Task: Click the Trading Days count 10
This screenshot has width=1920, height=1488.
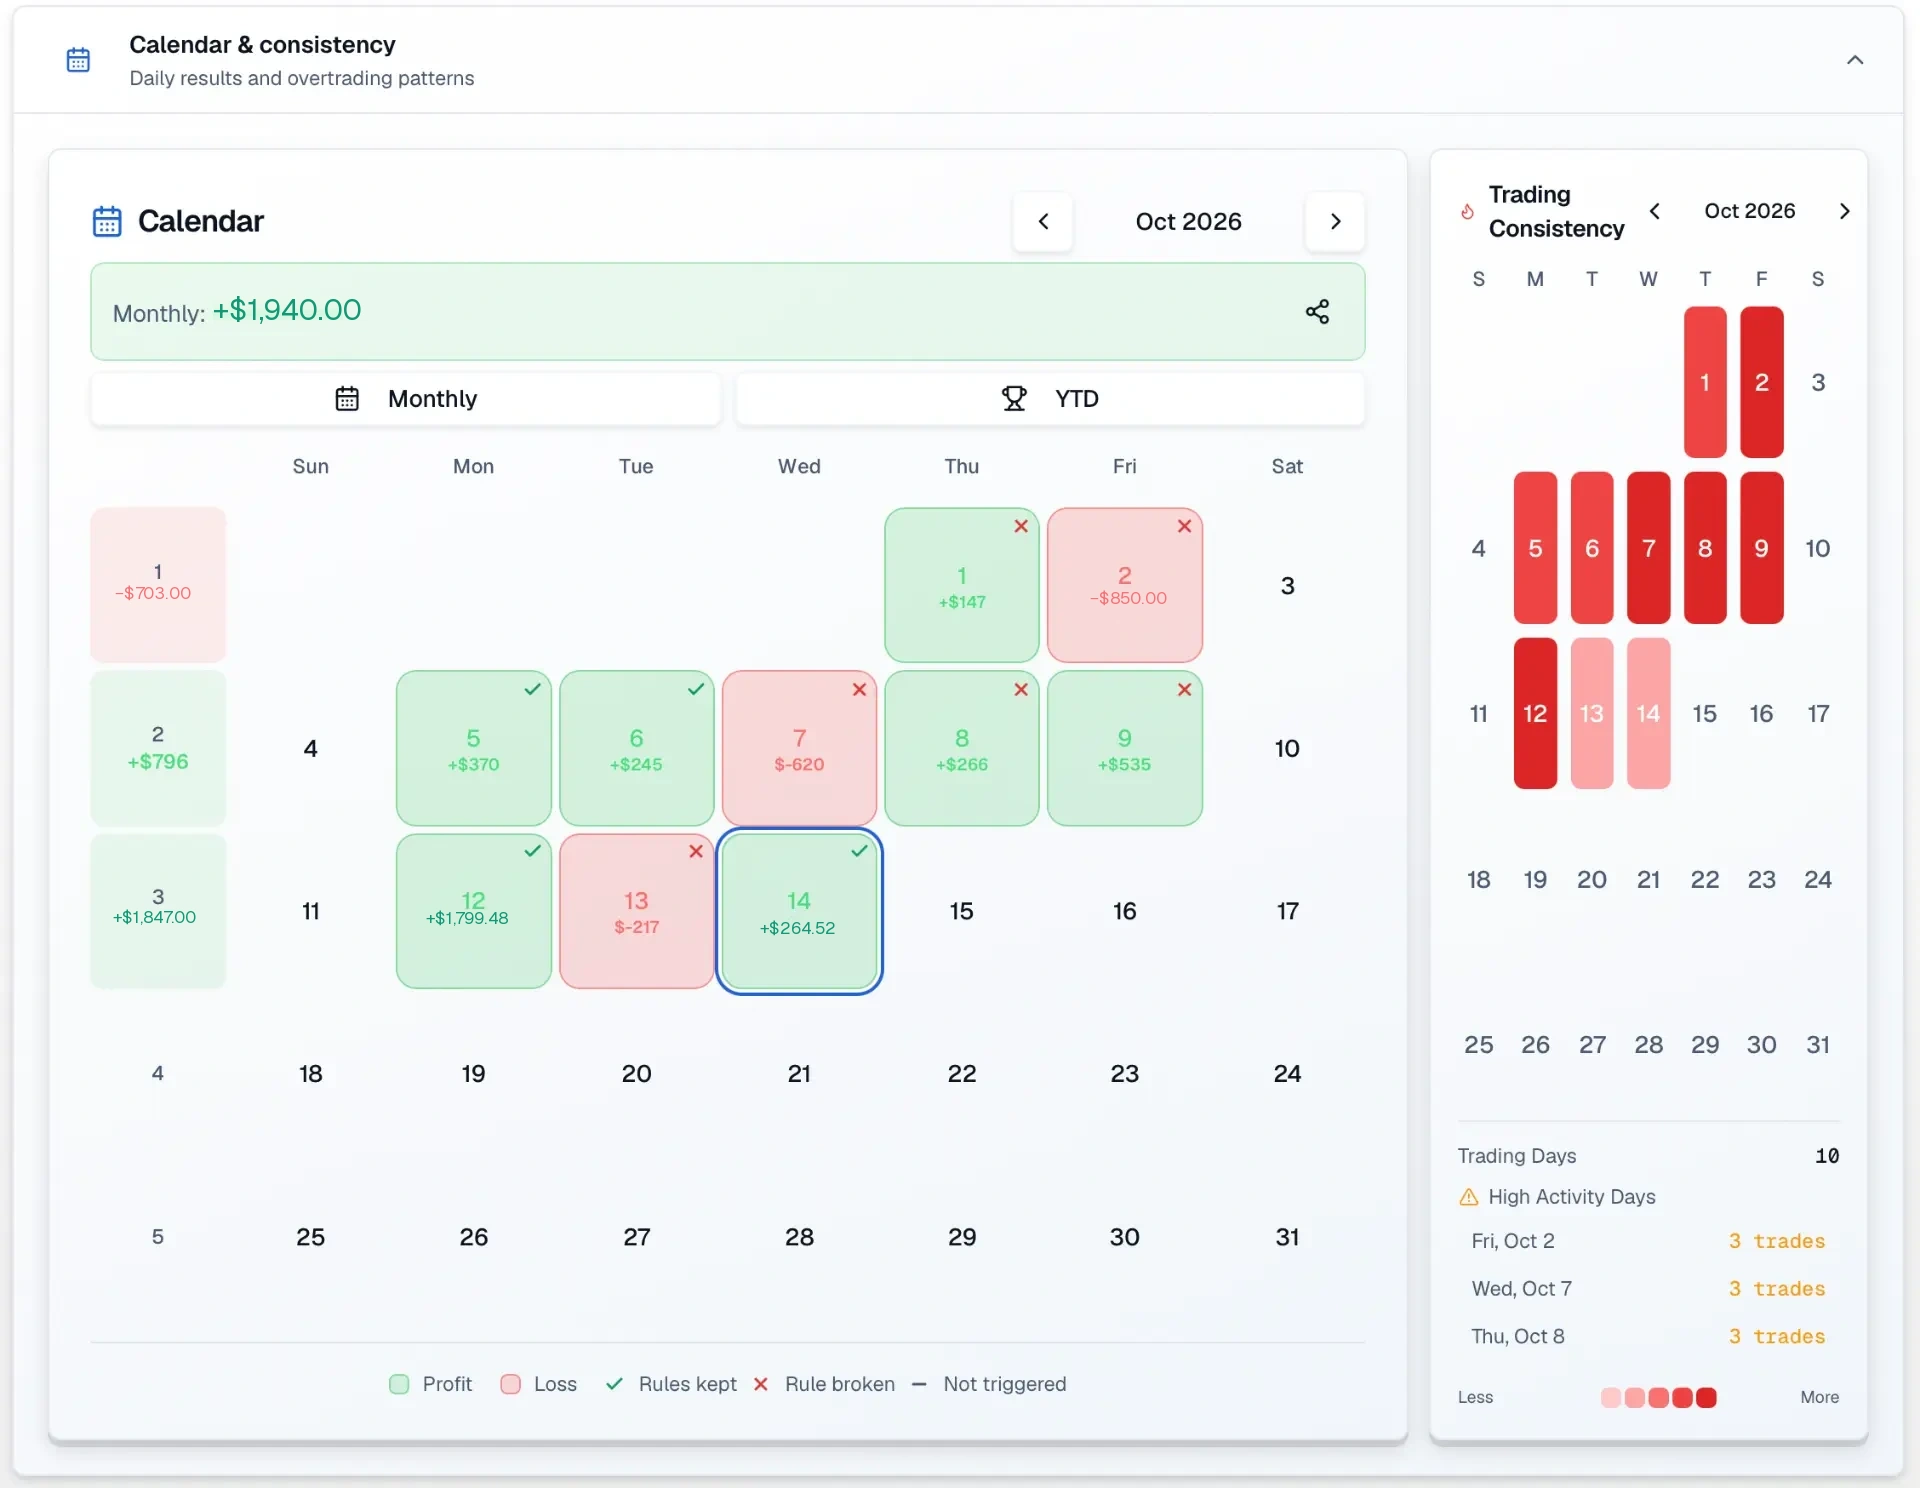Action: coord(1827,1156)
